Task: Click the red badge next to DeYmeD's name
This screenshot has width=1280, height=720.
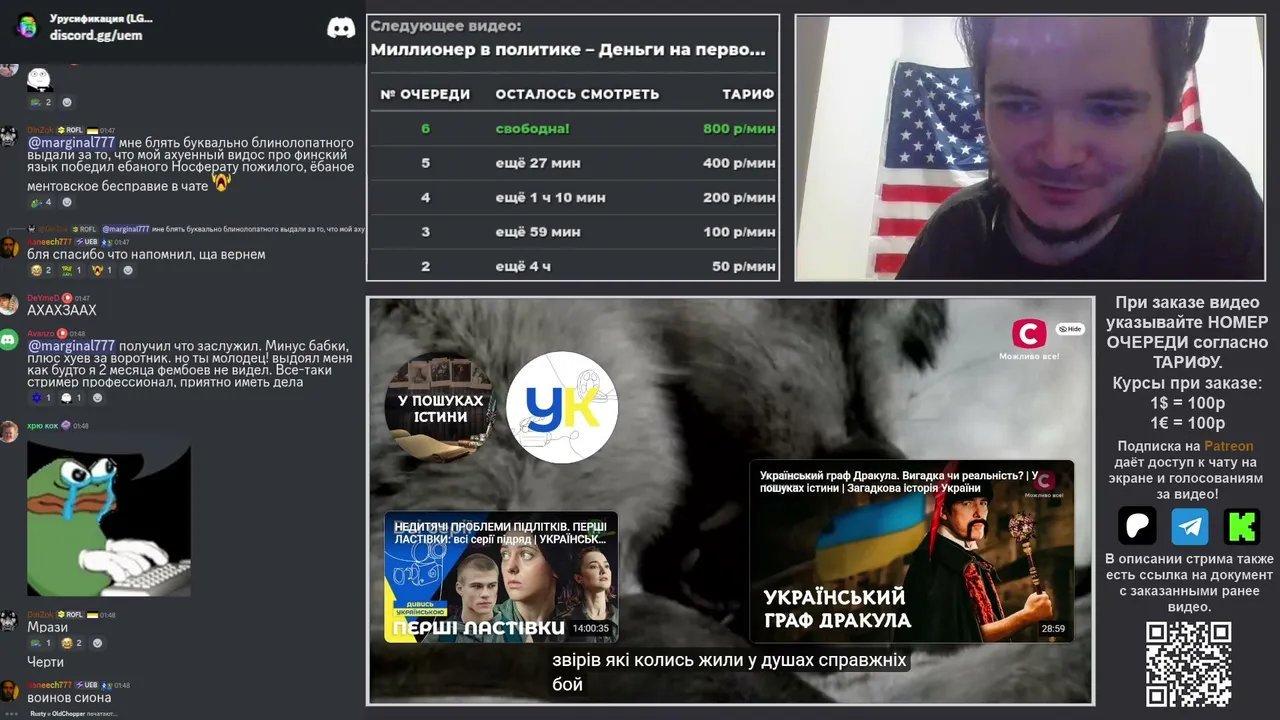Action: 67,298
